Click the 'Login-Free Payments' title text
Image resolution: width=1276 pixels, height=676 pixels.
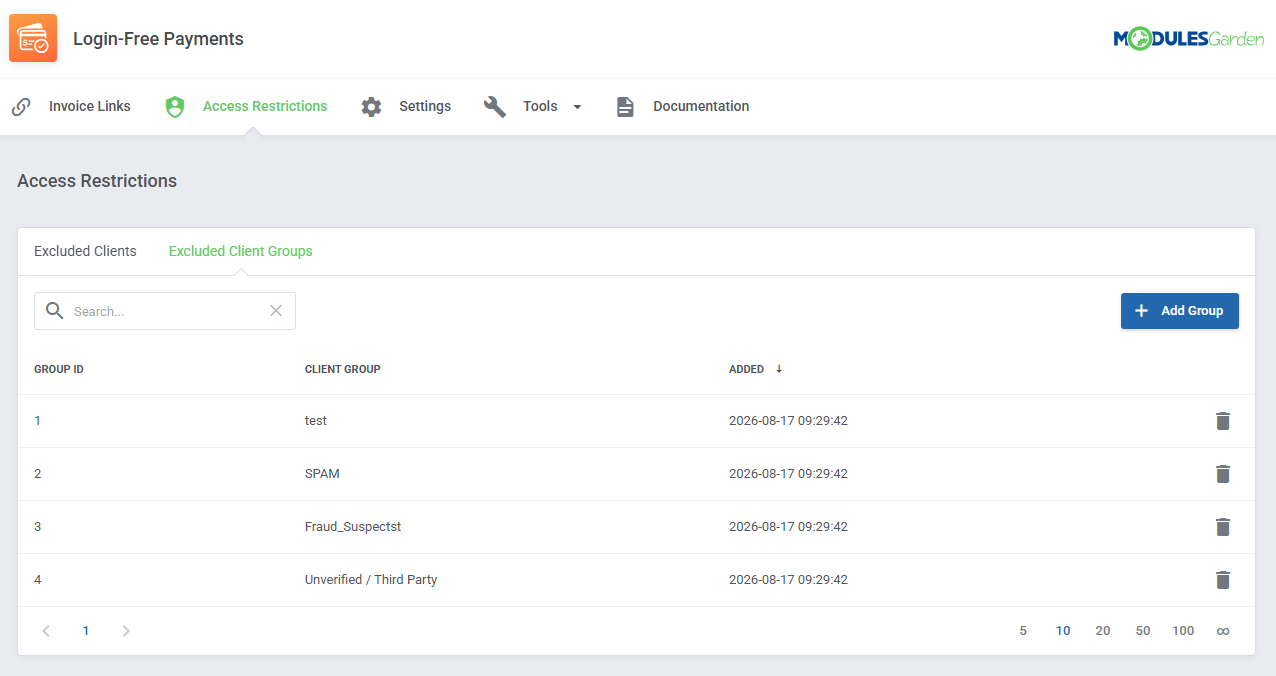(x=158, y=39)
